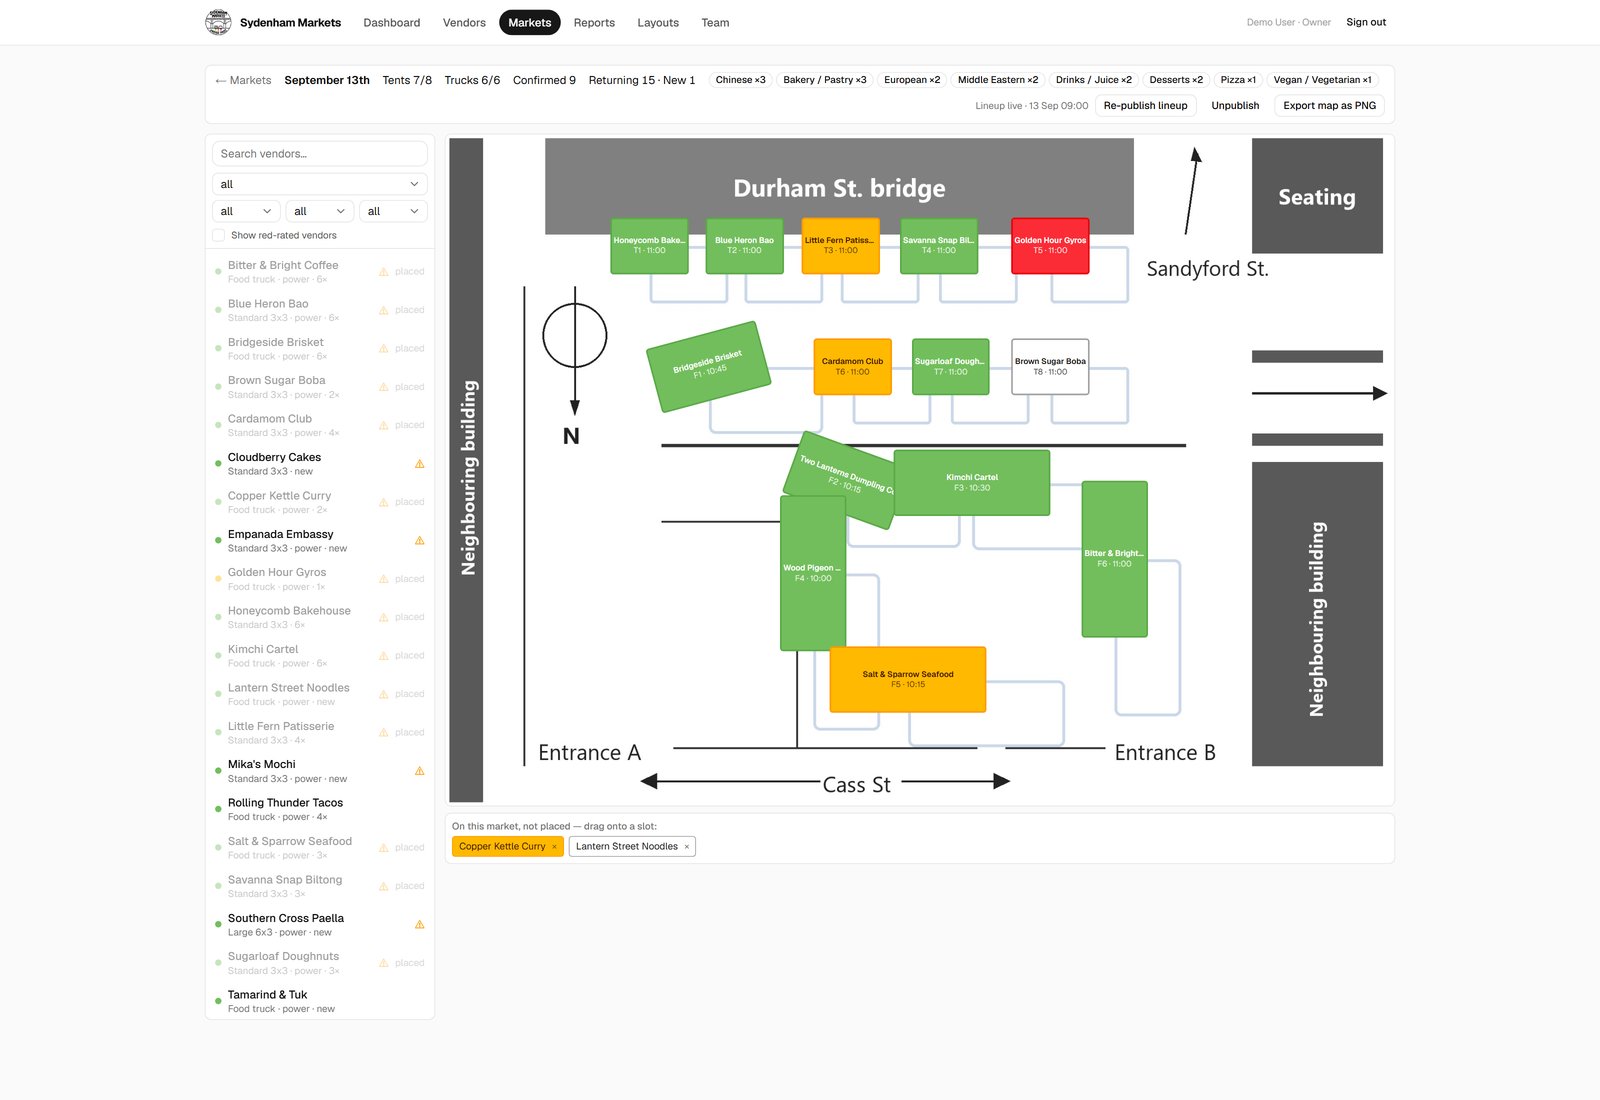Remove Lantern Street Noodles chip with x
Viewport: 1600px width, 1100px height.
687,847
